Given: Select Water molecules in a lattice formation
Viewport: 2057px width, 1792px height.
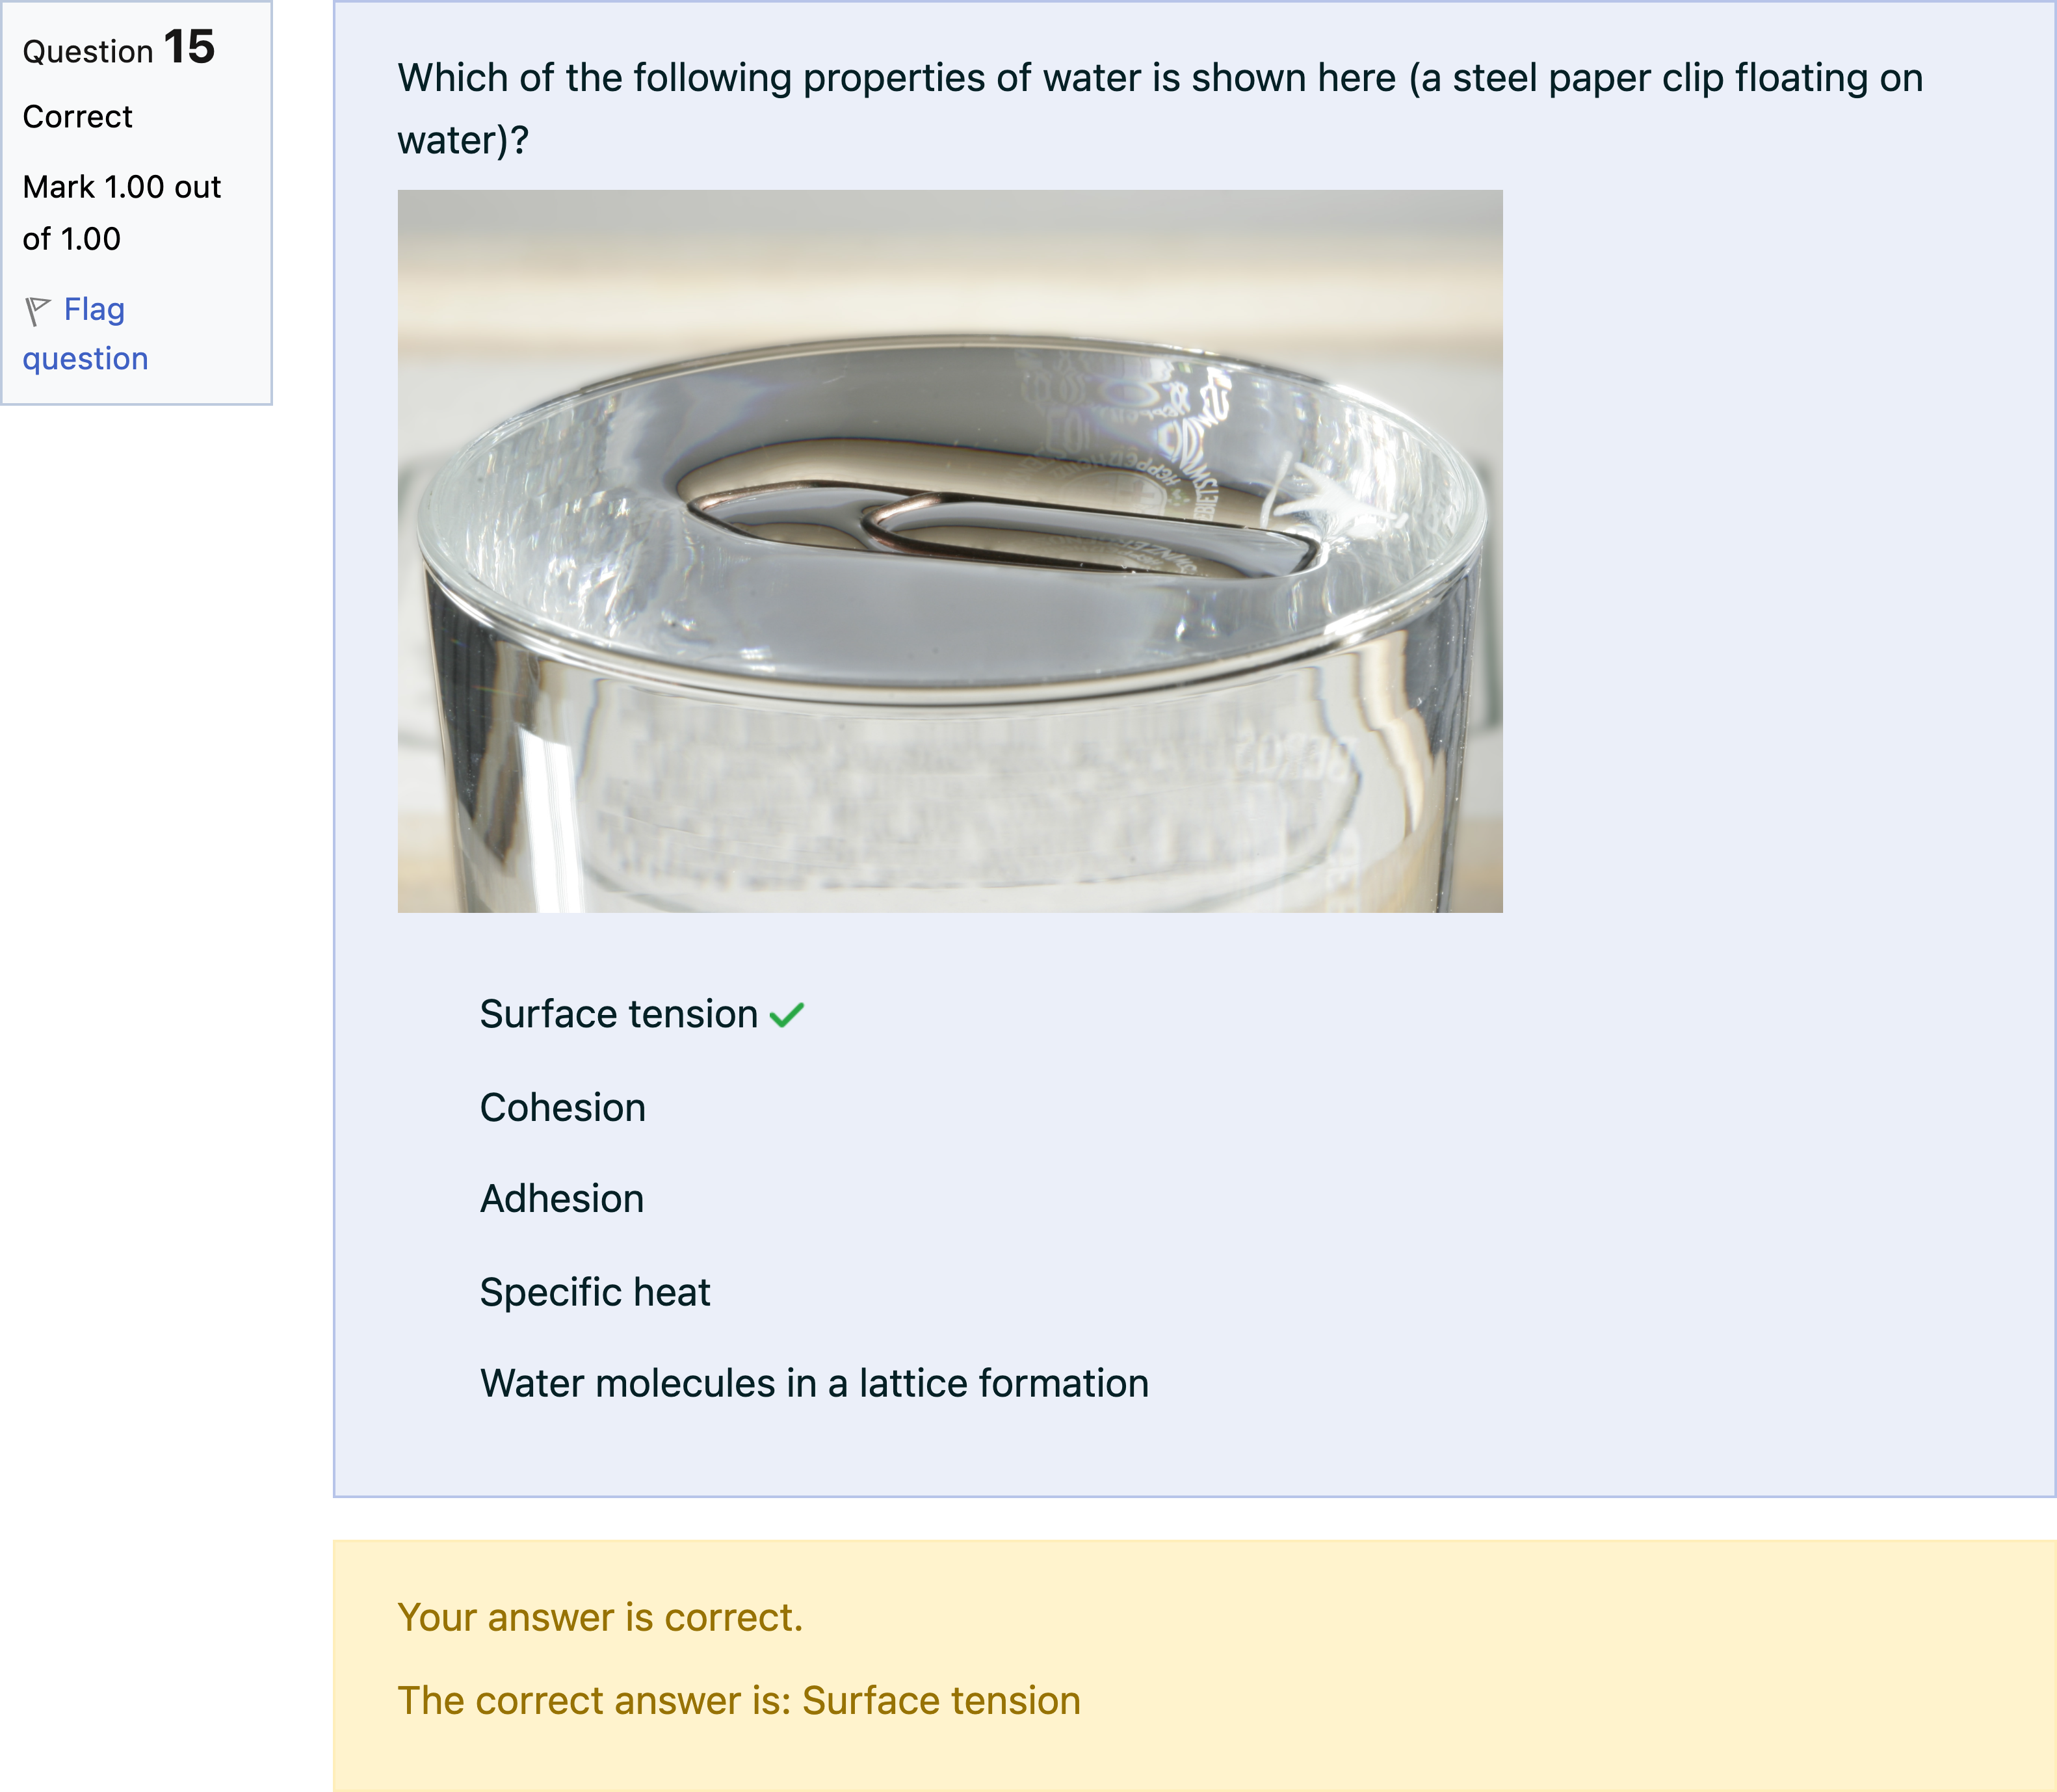Looking at the screenshot, I should [x=813, y=1383].
